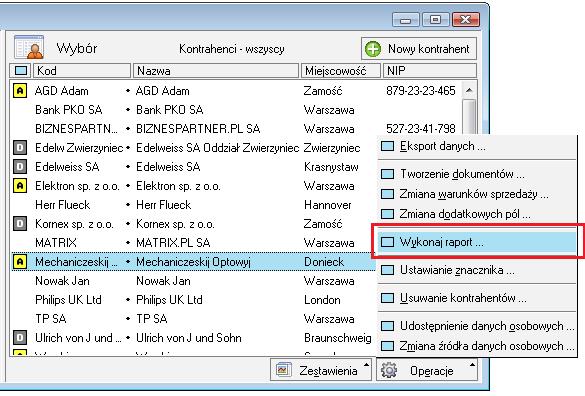Click the vertical scrollbar thumb
This screenshot has height=396, width=585.
(469, 116)
